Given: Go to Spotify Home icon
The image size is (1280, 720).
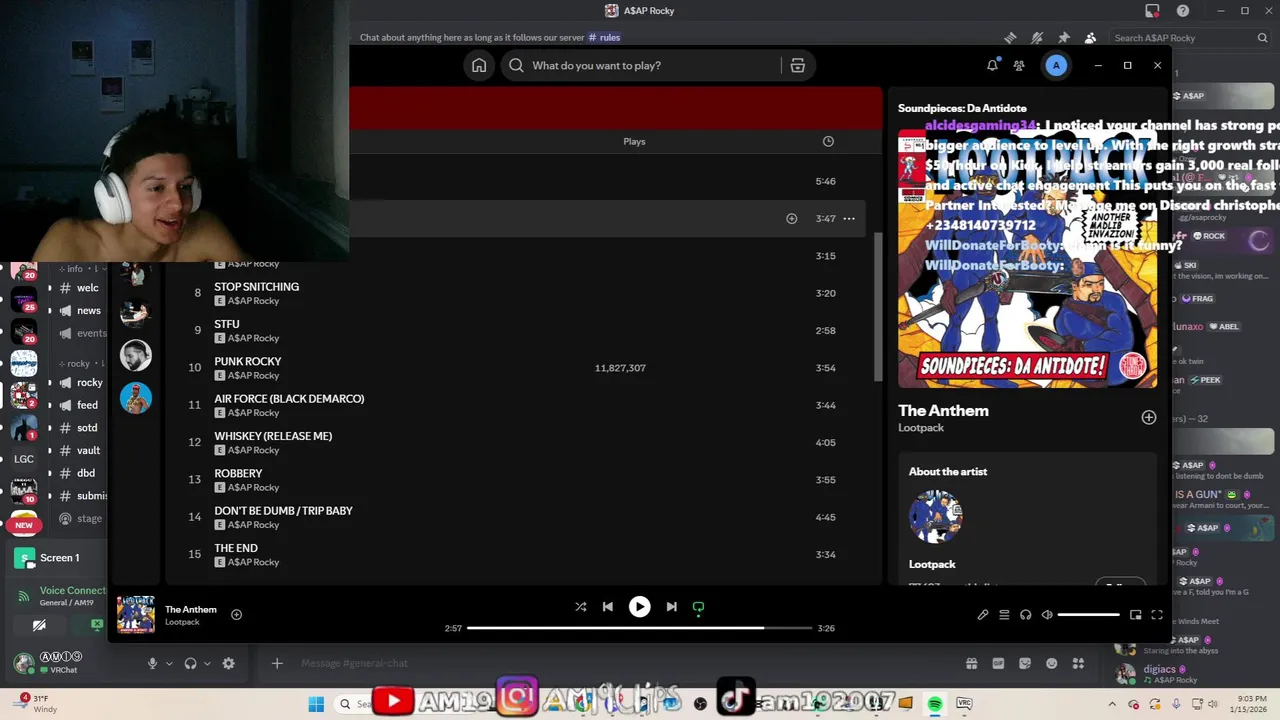Looking at the screenshot, I should pos(479,65).
